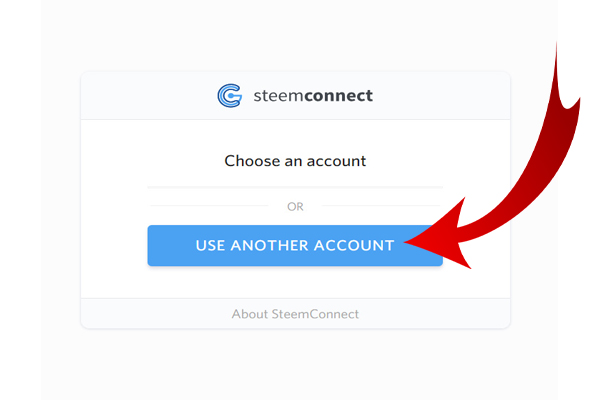Click the divider line right of OR
This screenshot has height=400, width=600.
coord(381,206)
